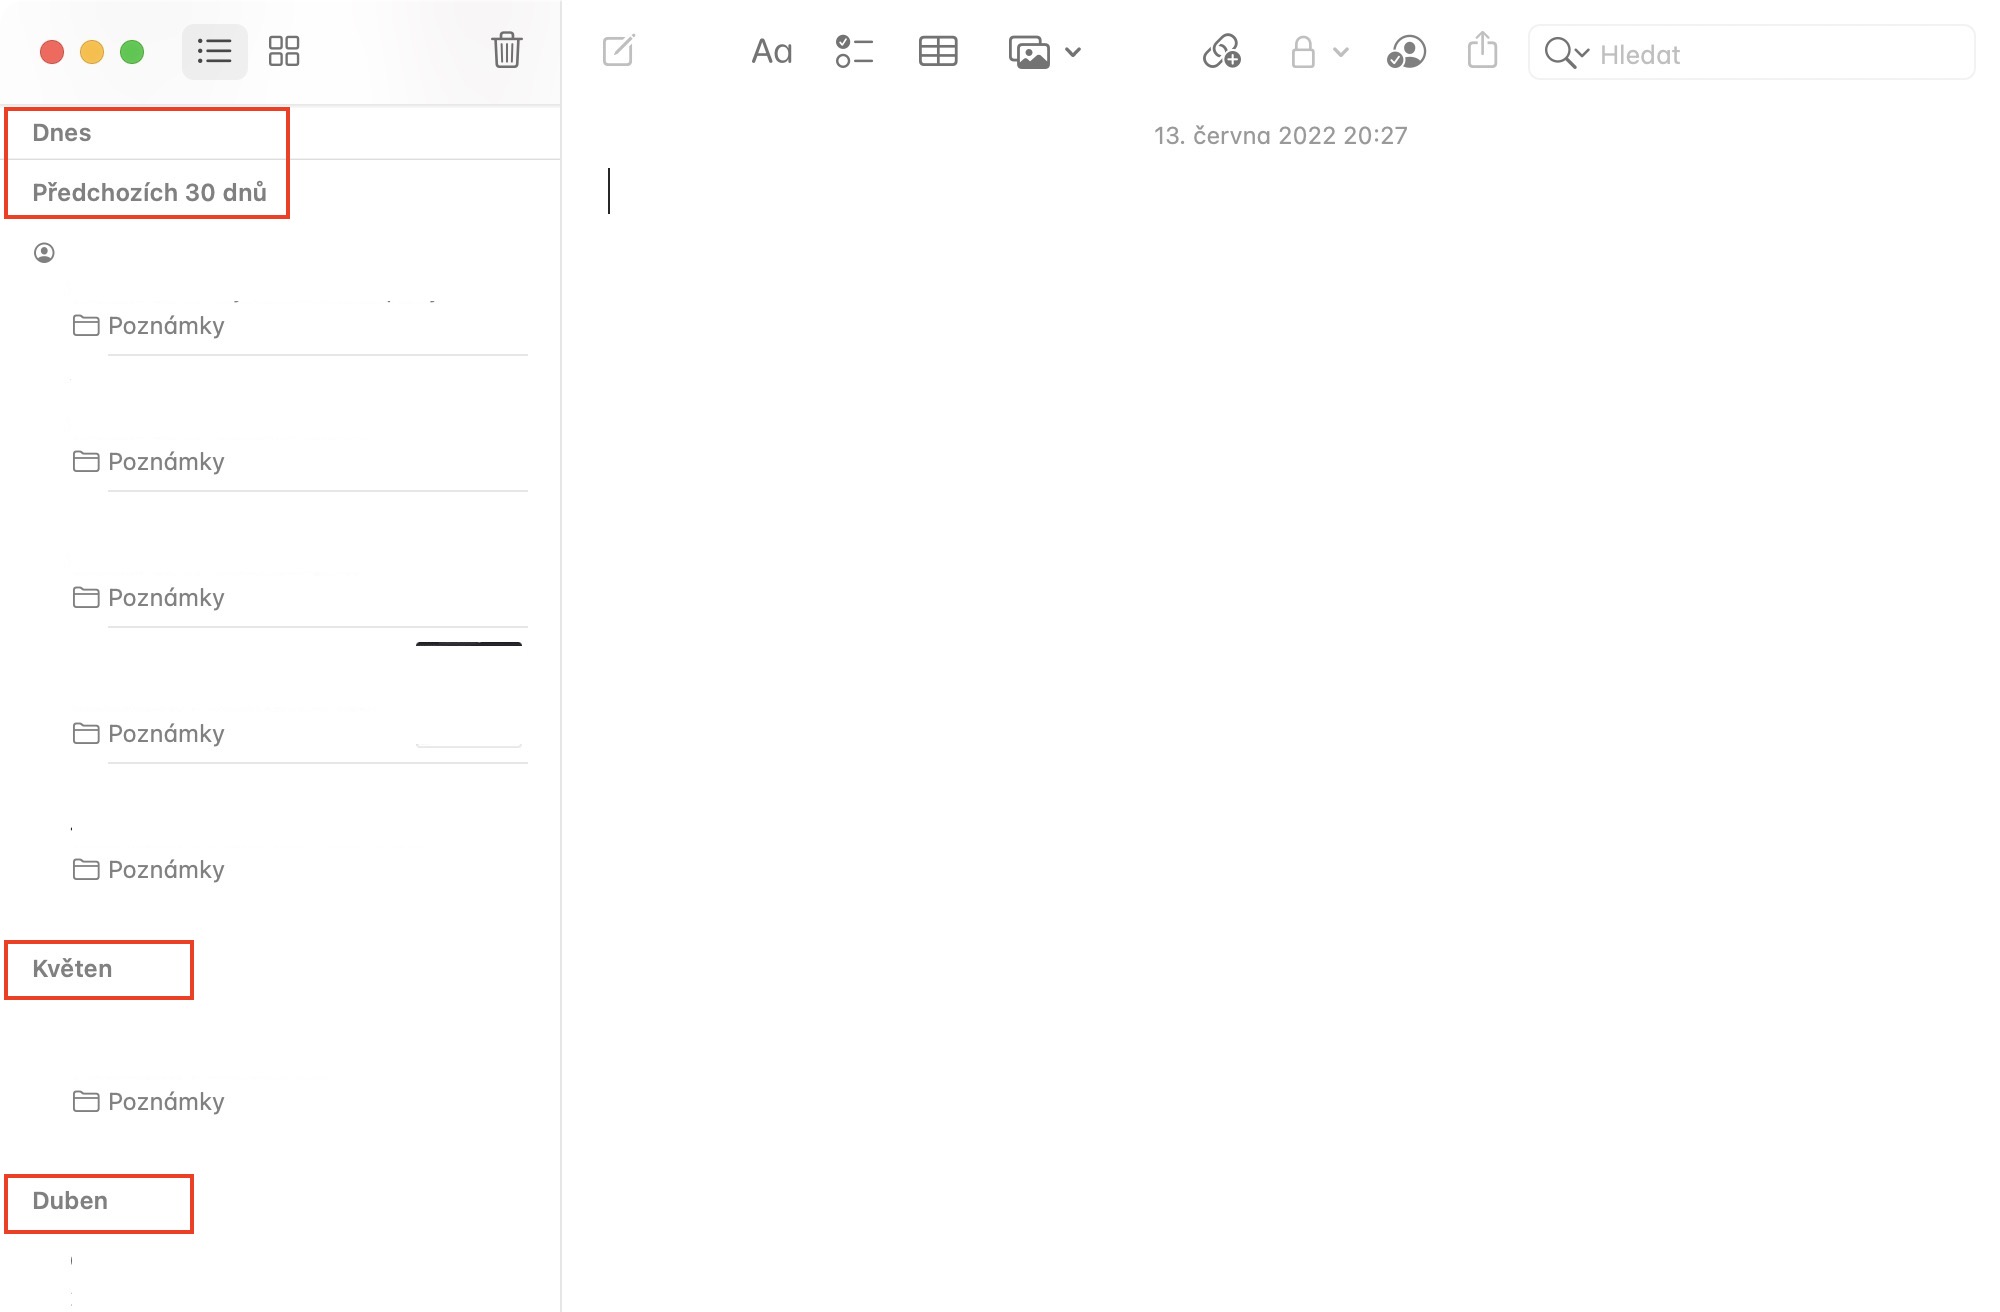
Task: Open the collaboration people icon
Action: tap(1406, 52)
